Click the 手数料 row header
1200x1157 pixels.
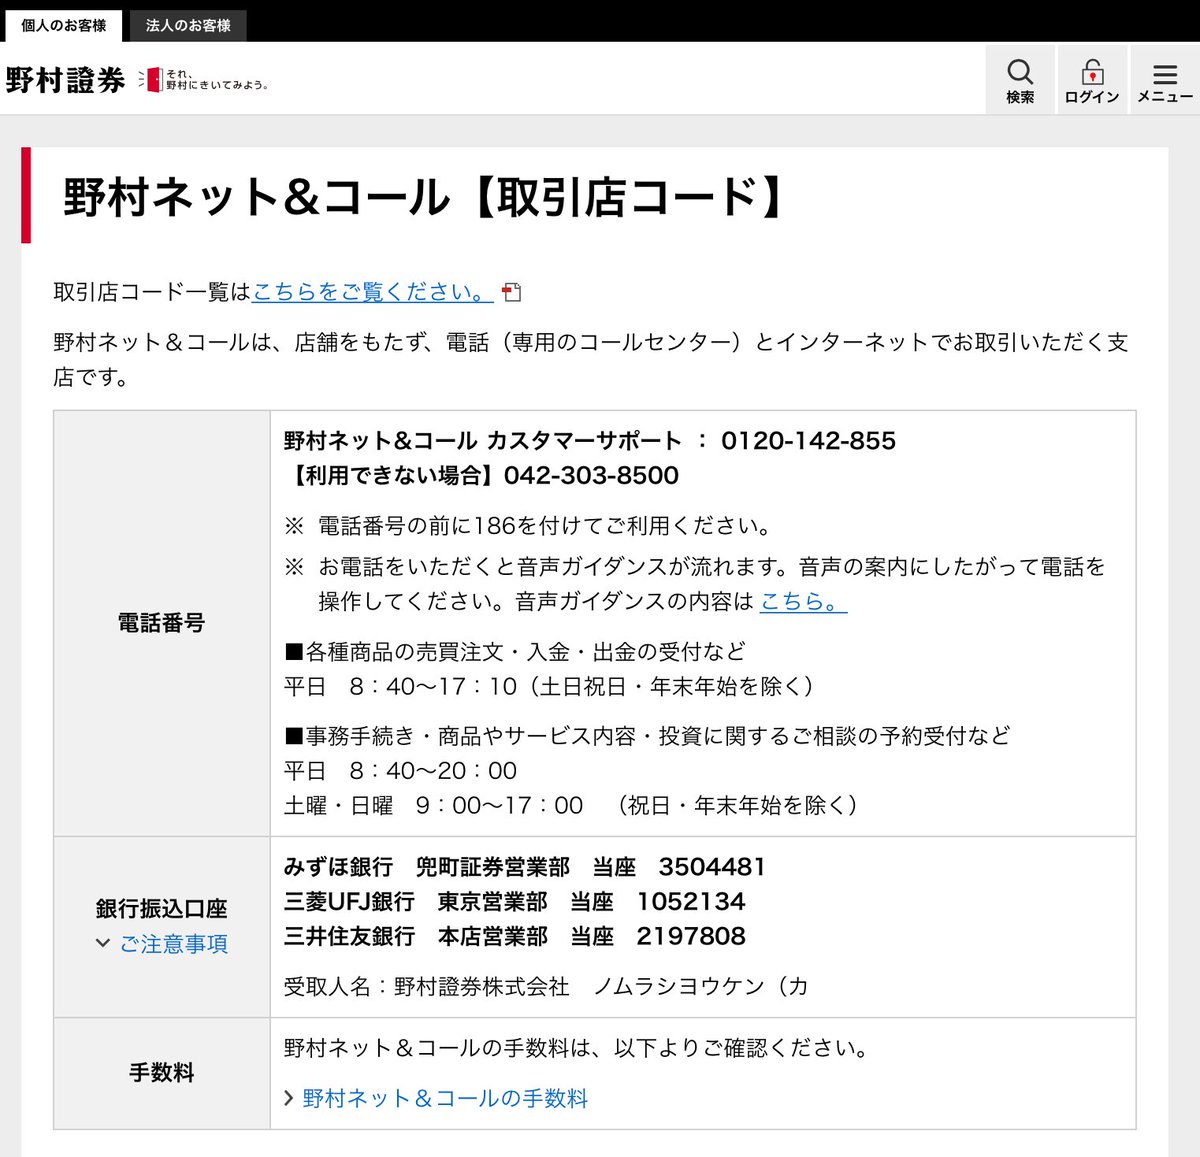162,1073
